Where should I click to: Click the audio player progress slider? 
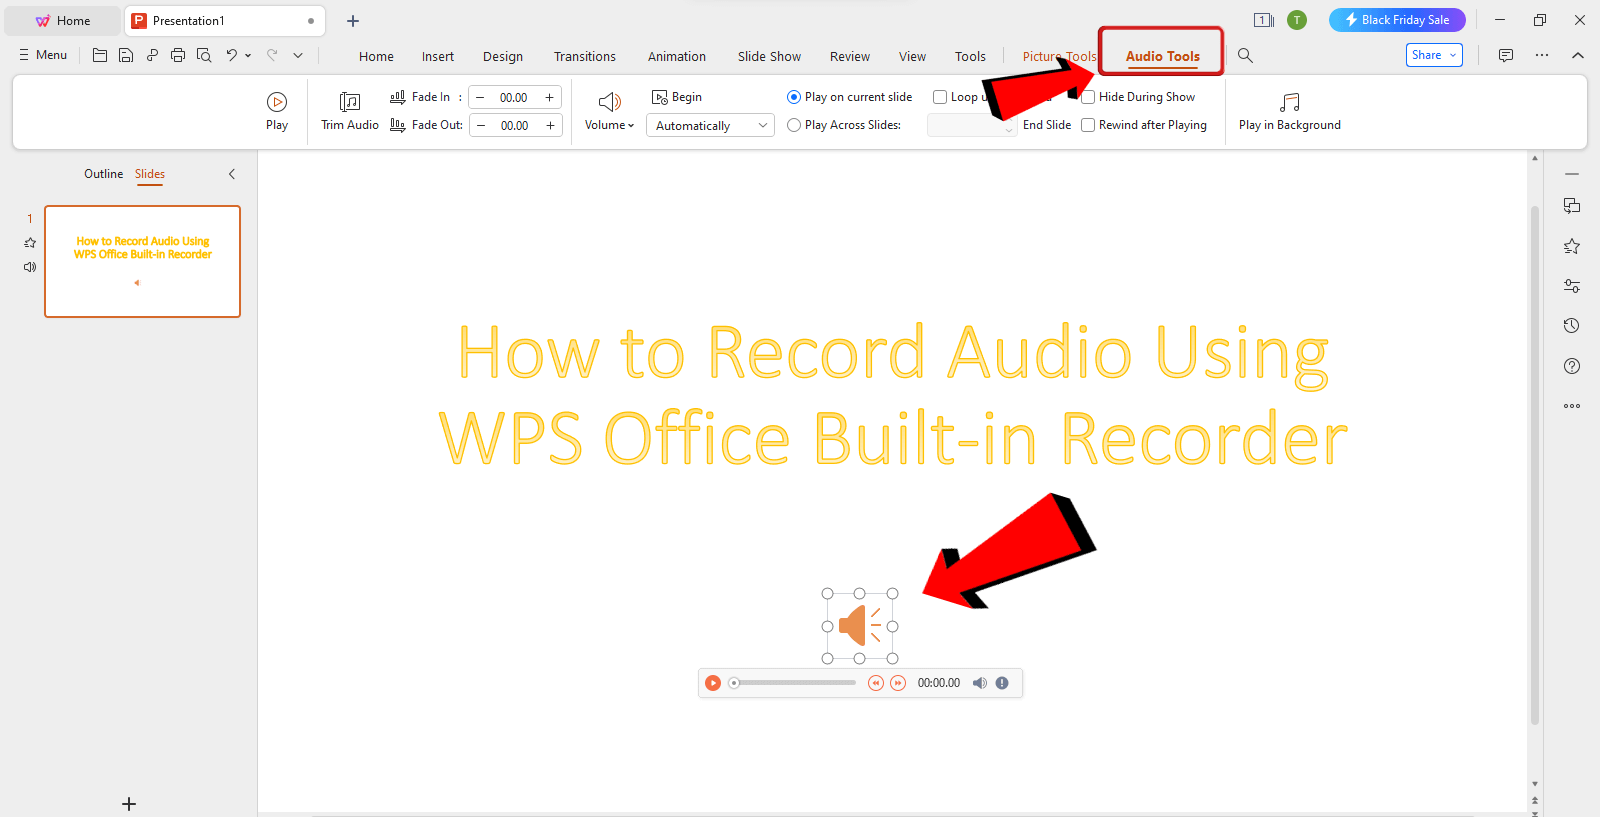click(x=792, y=683)
